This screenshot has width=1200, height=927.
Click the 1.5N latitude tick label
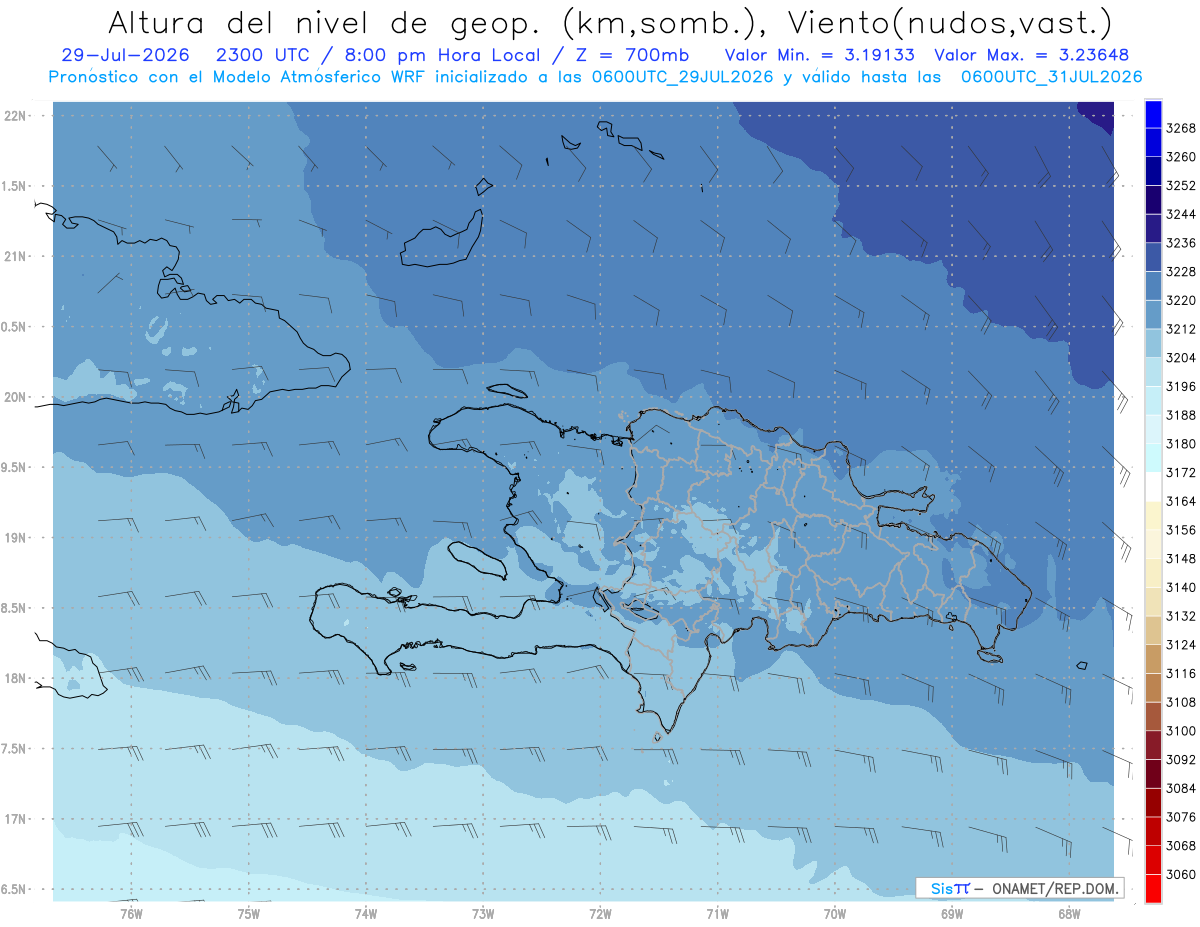[13, 186]
